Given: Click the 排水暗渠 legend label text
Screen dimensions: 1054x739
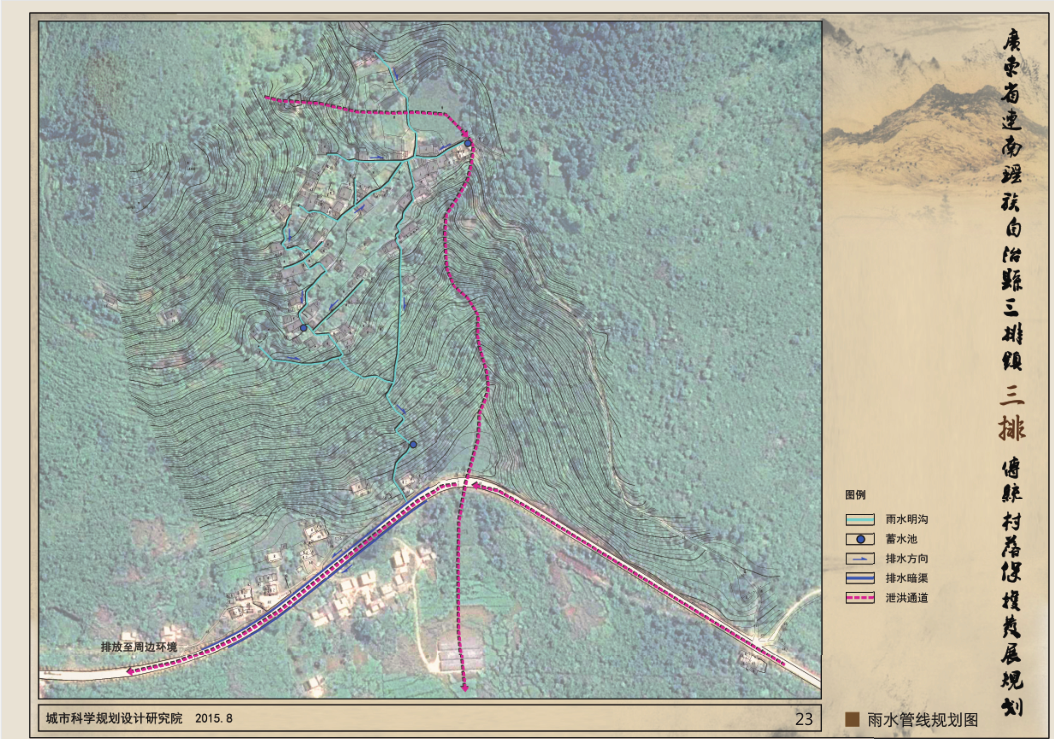Looking at the screenshot, I should click(904, 579).
